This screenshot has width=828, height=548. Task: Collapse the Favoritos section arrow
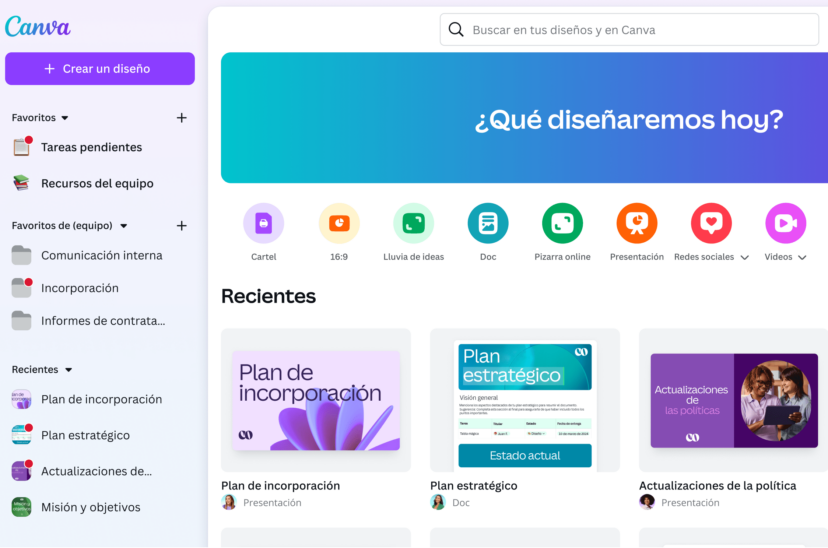click(x=65, y=118)
